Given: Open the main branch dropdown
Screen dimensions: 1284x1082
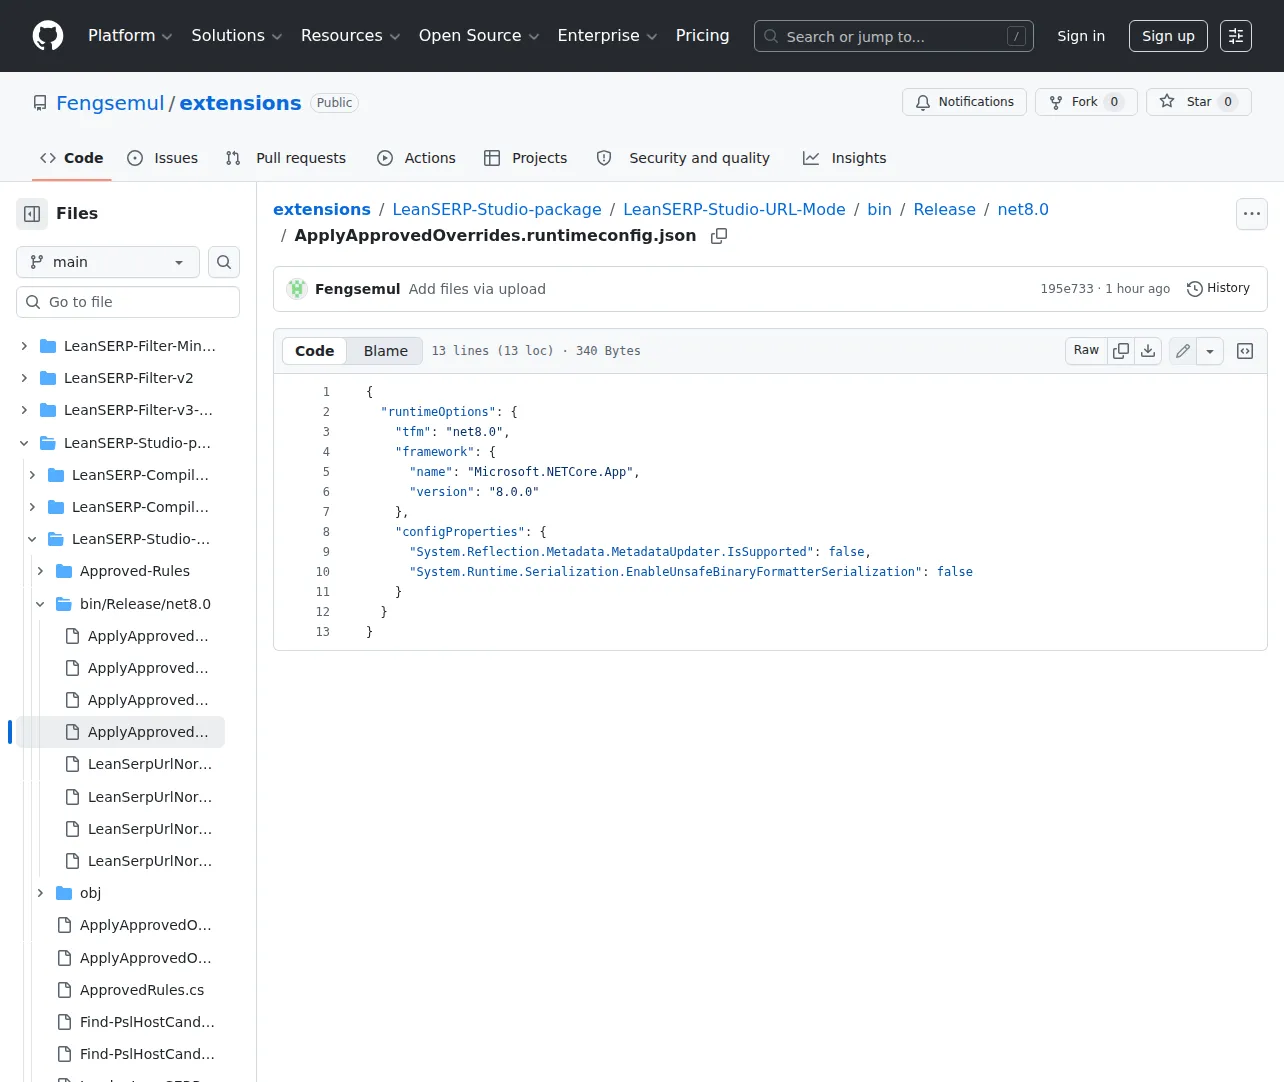Looking at the screenshot, I should coord(108,262).
